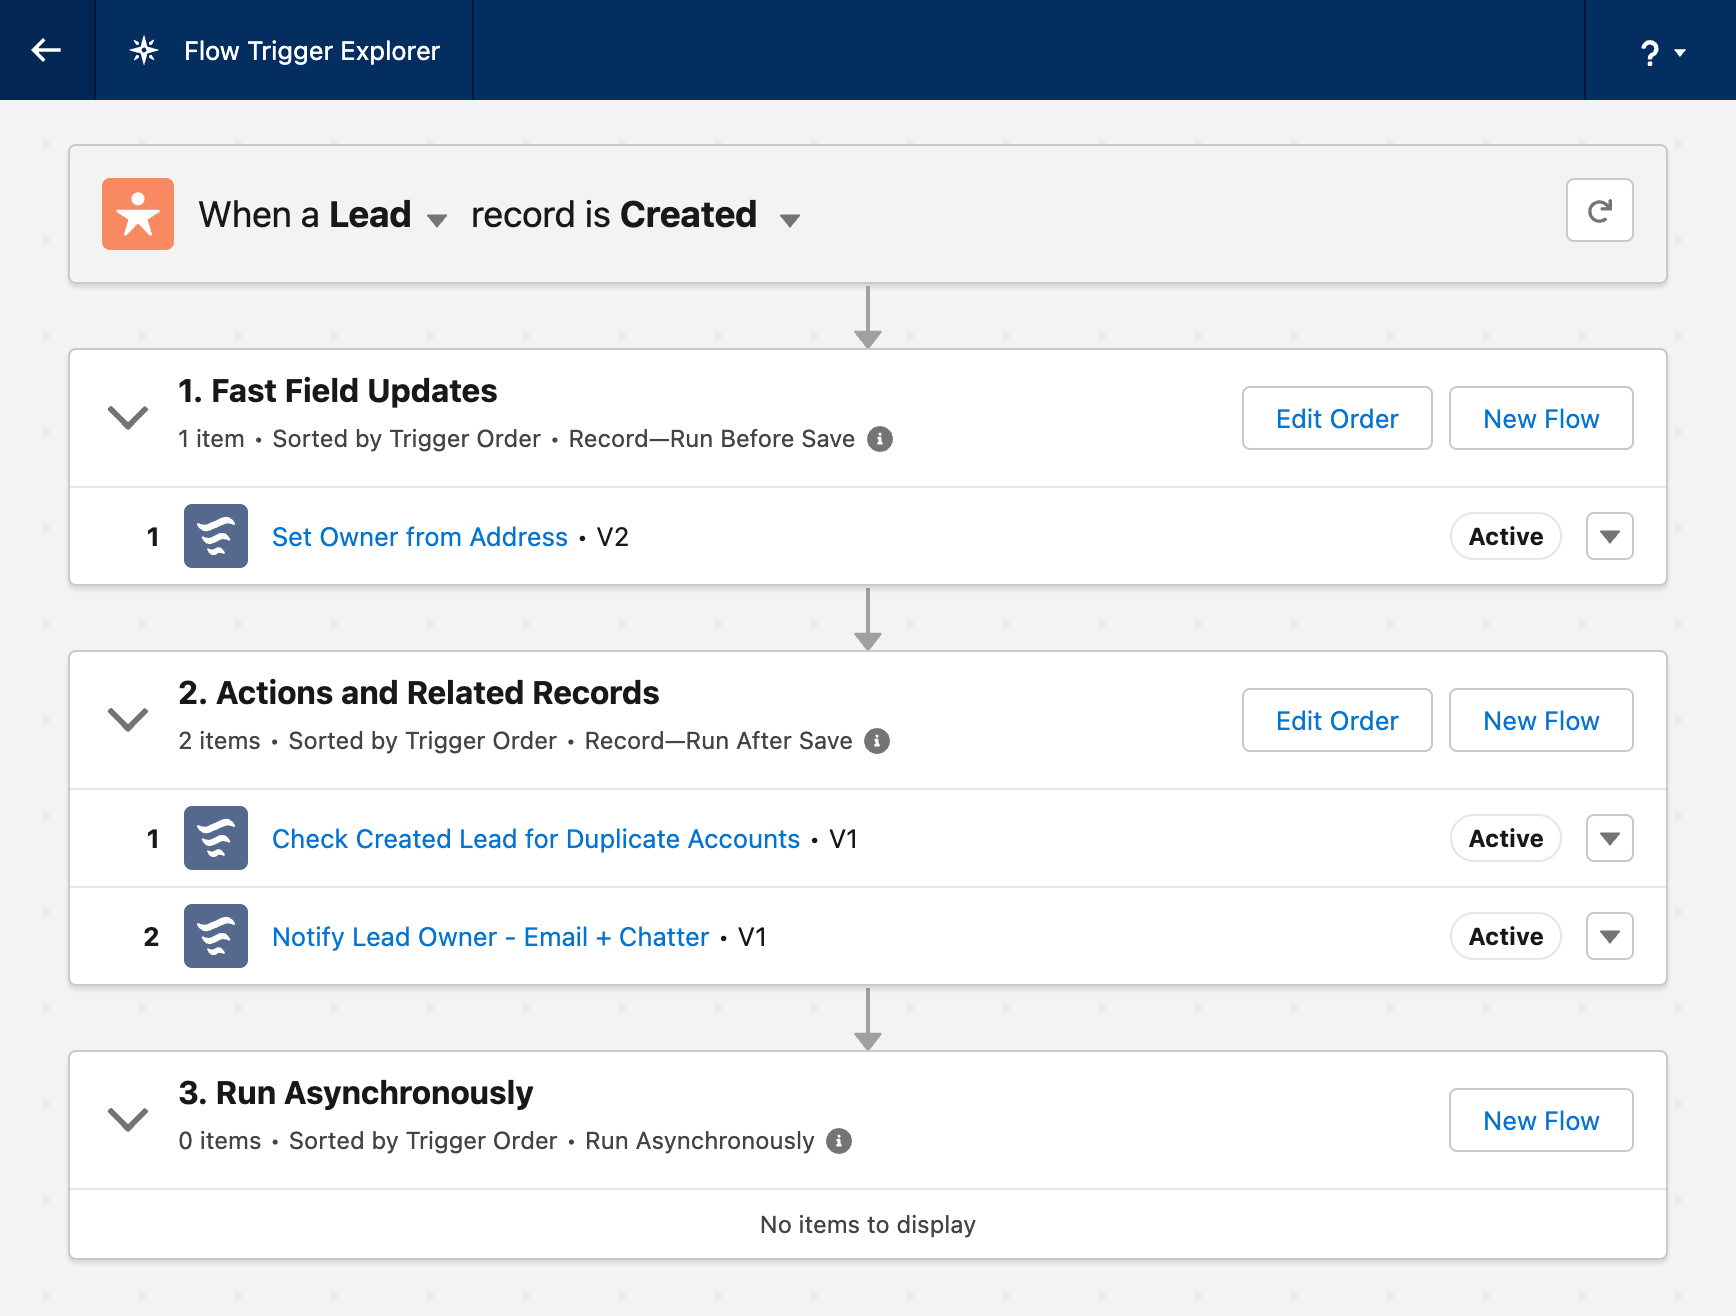Collapse Actions and Related Records section

click(x=128, y=719)
